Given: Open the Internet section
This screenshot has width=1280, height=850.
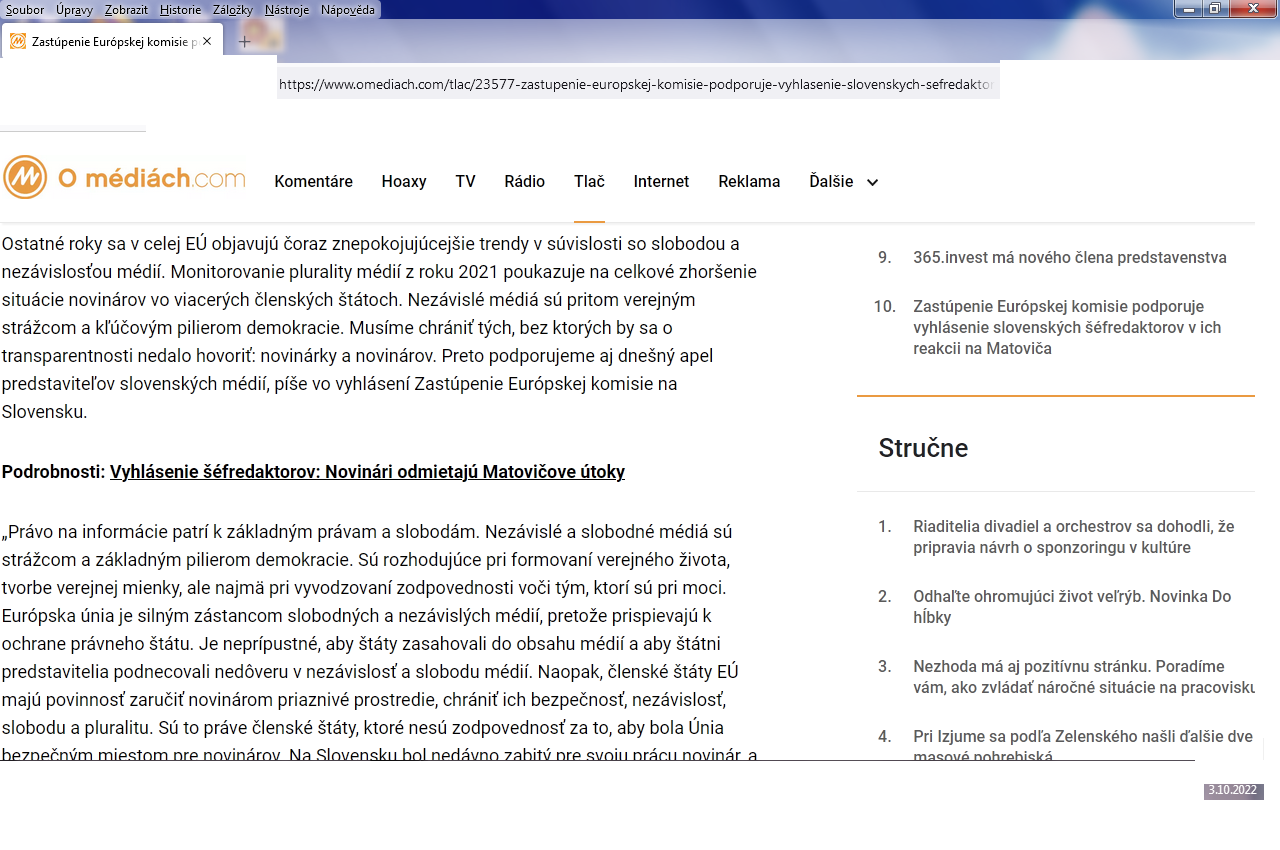Looking at the screenshot, I should pyautogui.click(x=661, y=182).
